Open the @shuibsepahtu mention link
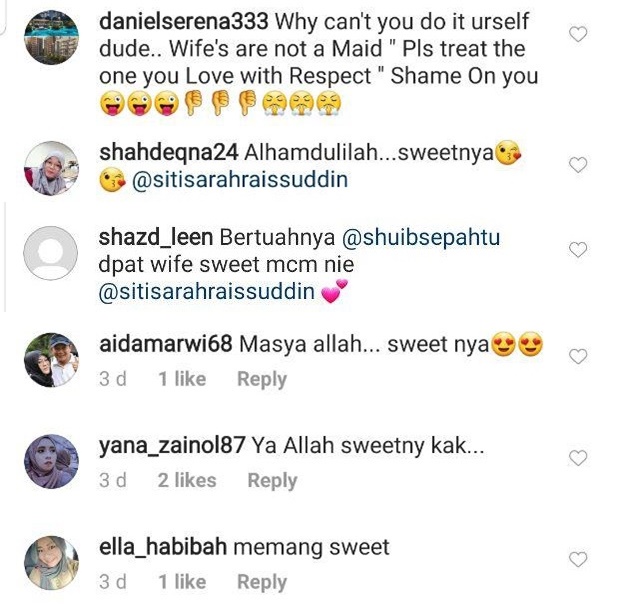621x604 pixels. pos(421,238)
